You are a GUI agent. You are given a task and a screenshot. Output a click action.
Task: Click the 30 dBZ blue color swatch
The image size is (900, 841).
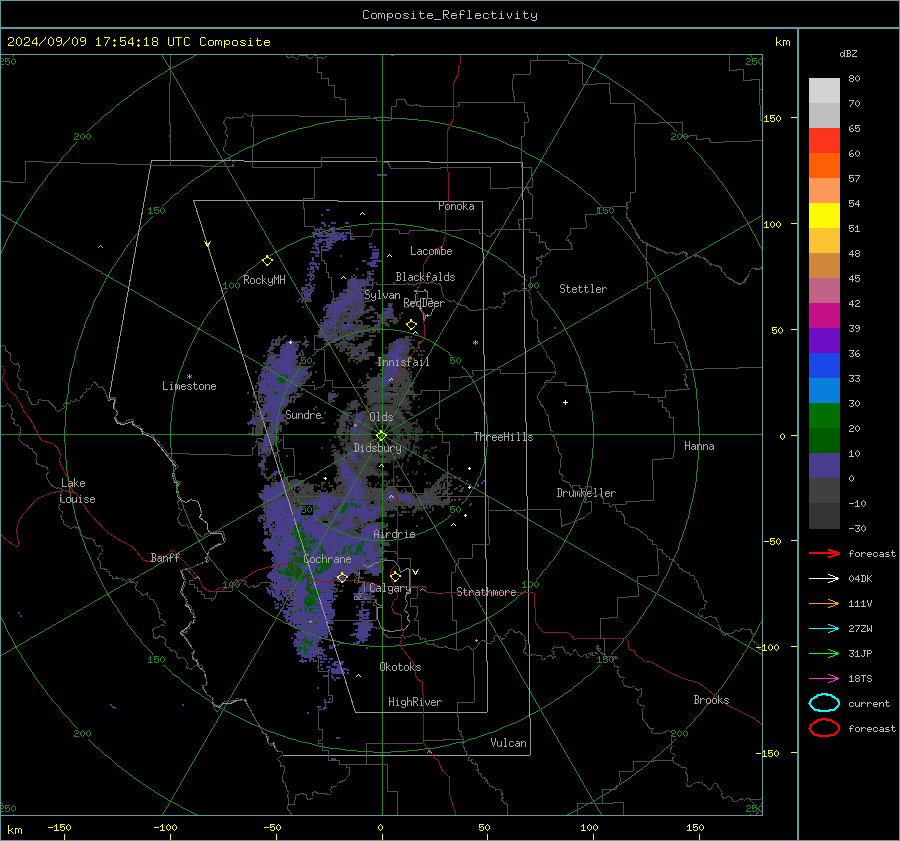[824, 390]
